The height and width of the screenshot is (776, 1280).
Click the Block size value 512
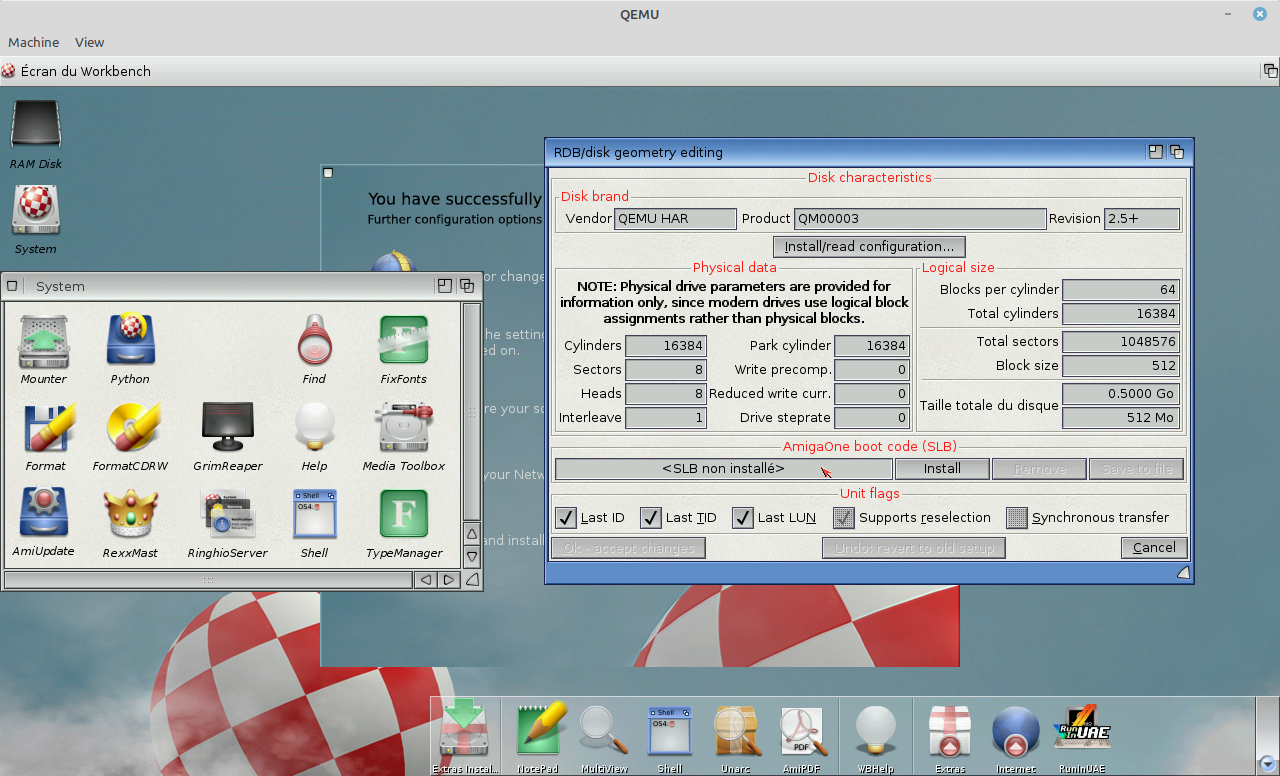(x=1121, y=365)
